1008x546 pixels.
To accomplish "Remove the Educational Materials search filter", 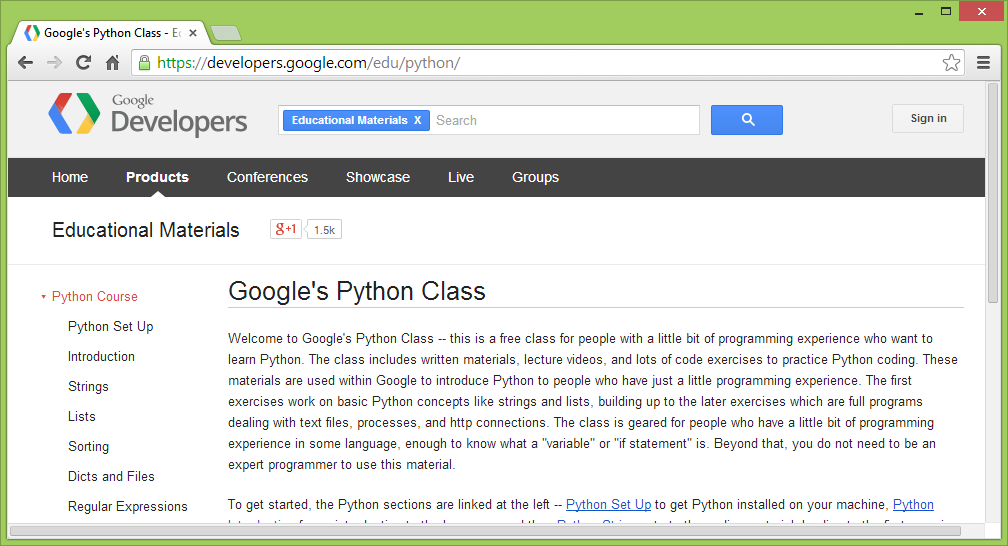I will click(418, 120).
